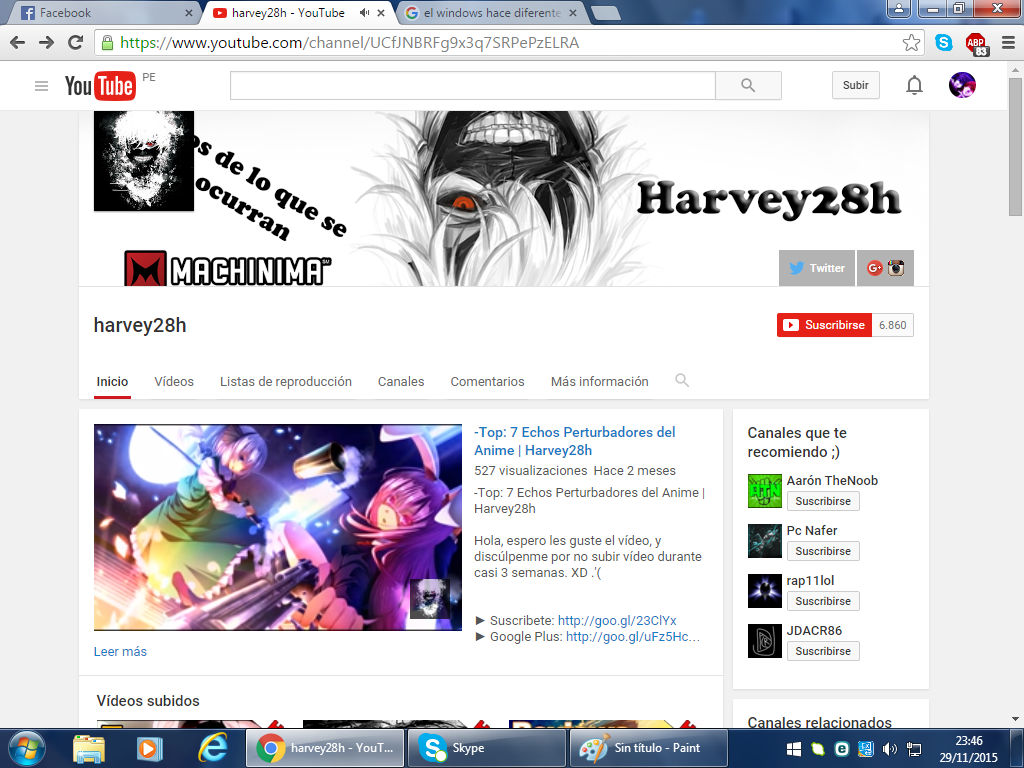Go back using browser back arrow
The width and height of the screenshot is (1024, 768).
[18, 43]
